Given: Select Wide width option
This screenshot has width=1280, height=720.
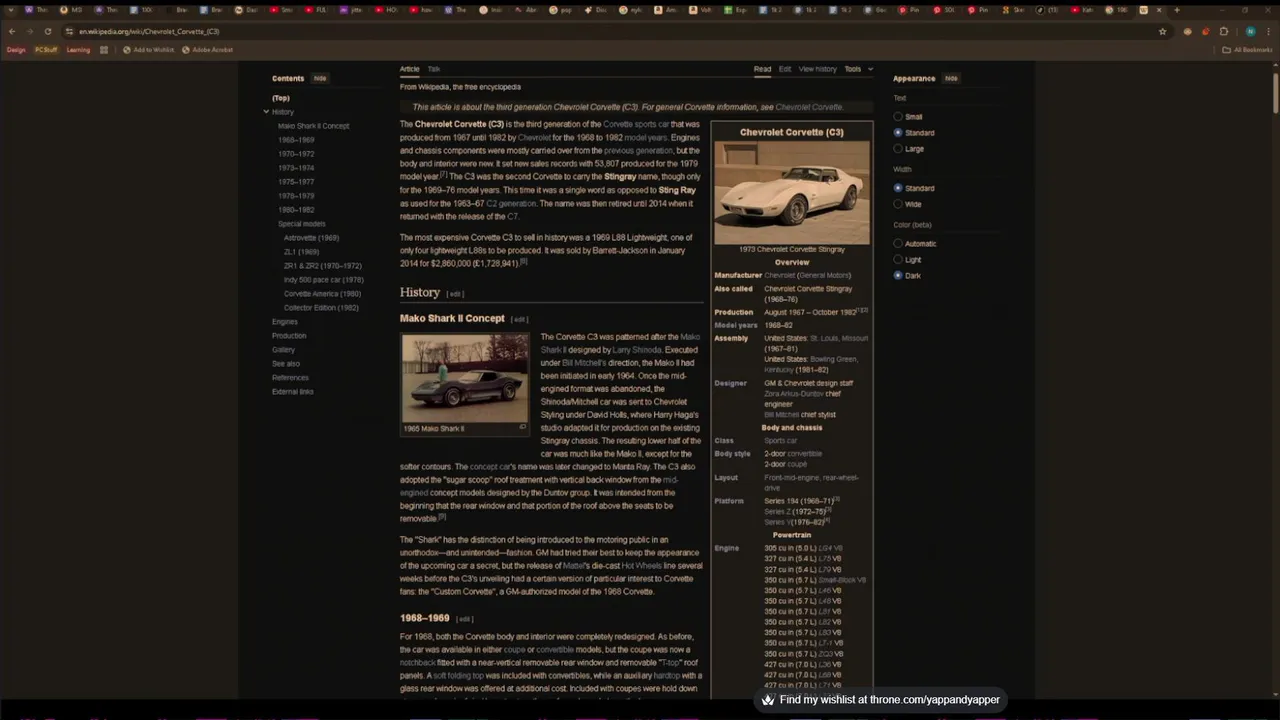Looking at the screenshot, I should point(898,204).
